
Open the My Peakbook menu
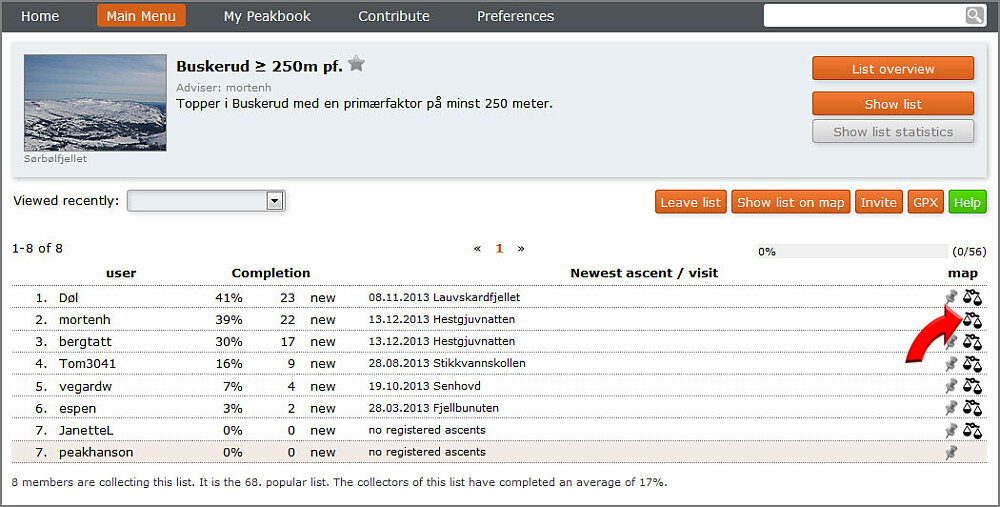tap(267, 16)
